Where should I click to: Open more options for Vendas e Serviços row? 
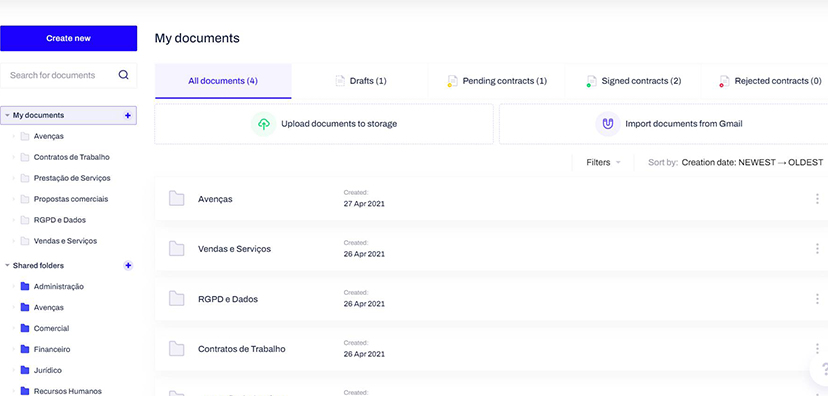[817, 249]
